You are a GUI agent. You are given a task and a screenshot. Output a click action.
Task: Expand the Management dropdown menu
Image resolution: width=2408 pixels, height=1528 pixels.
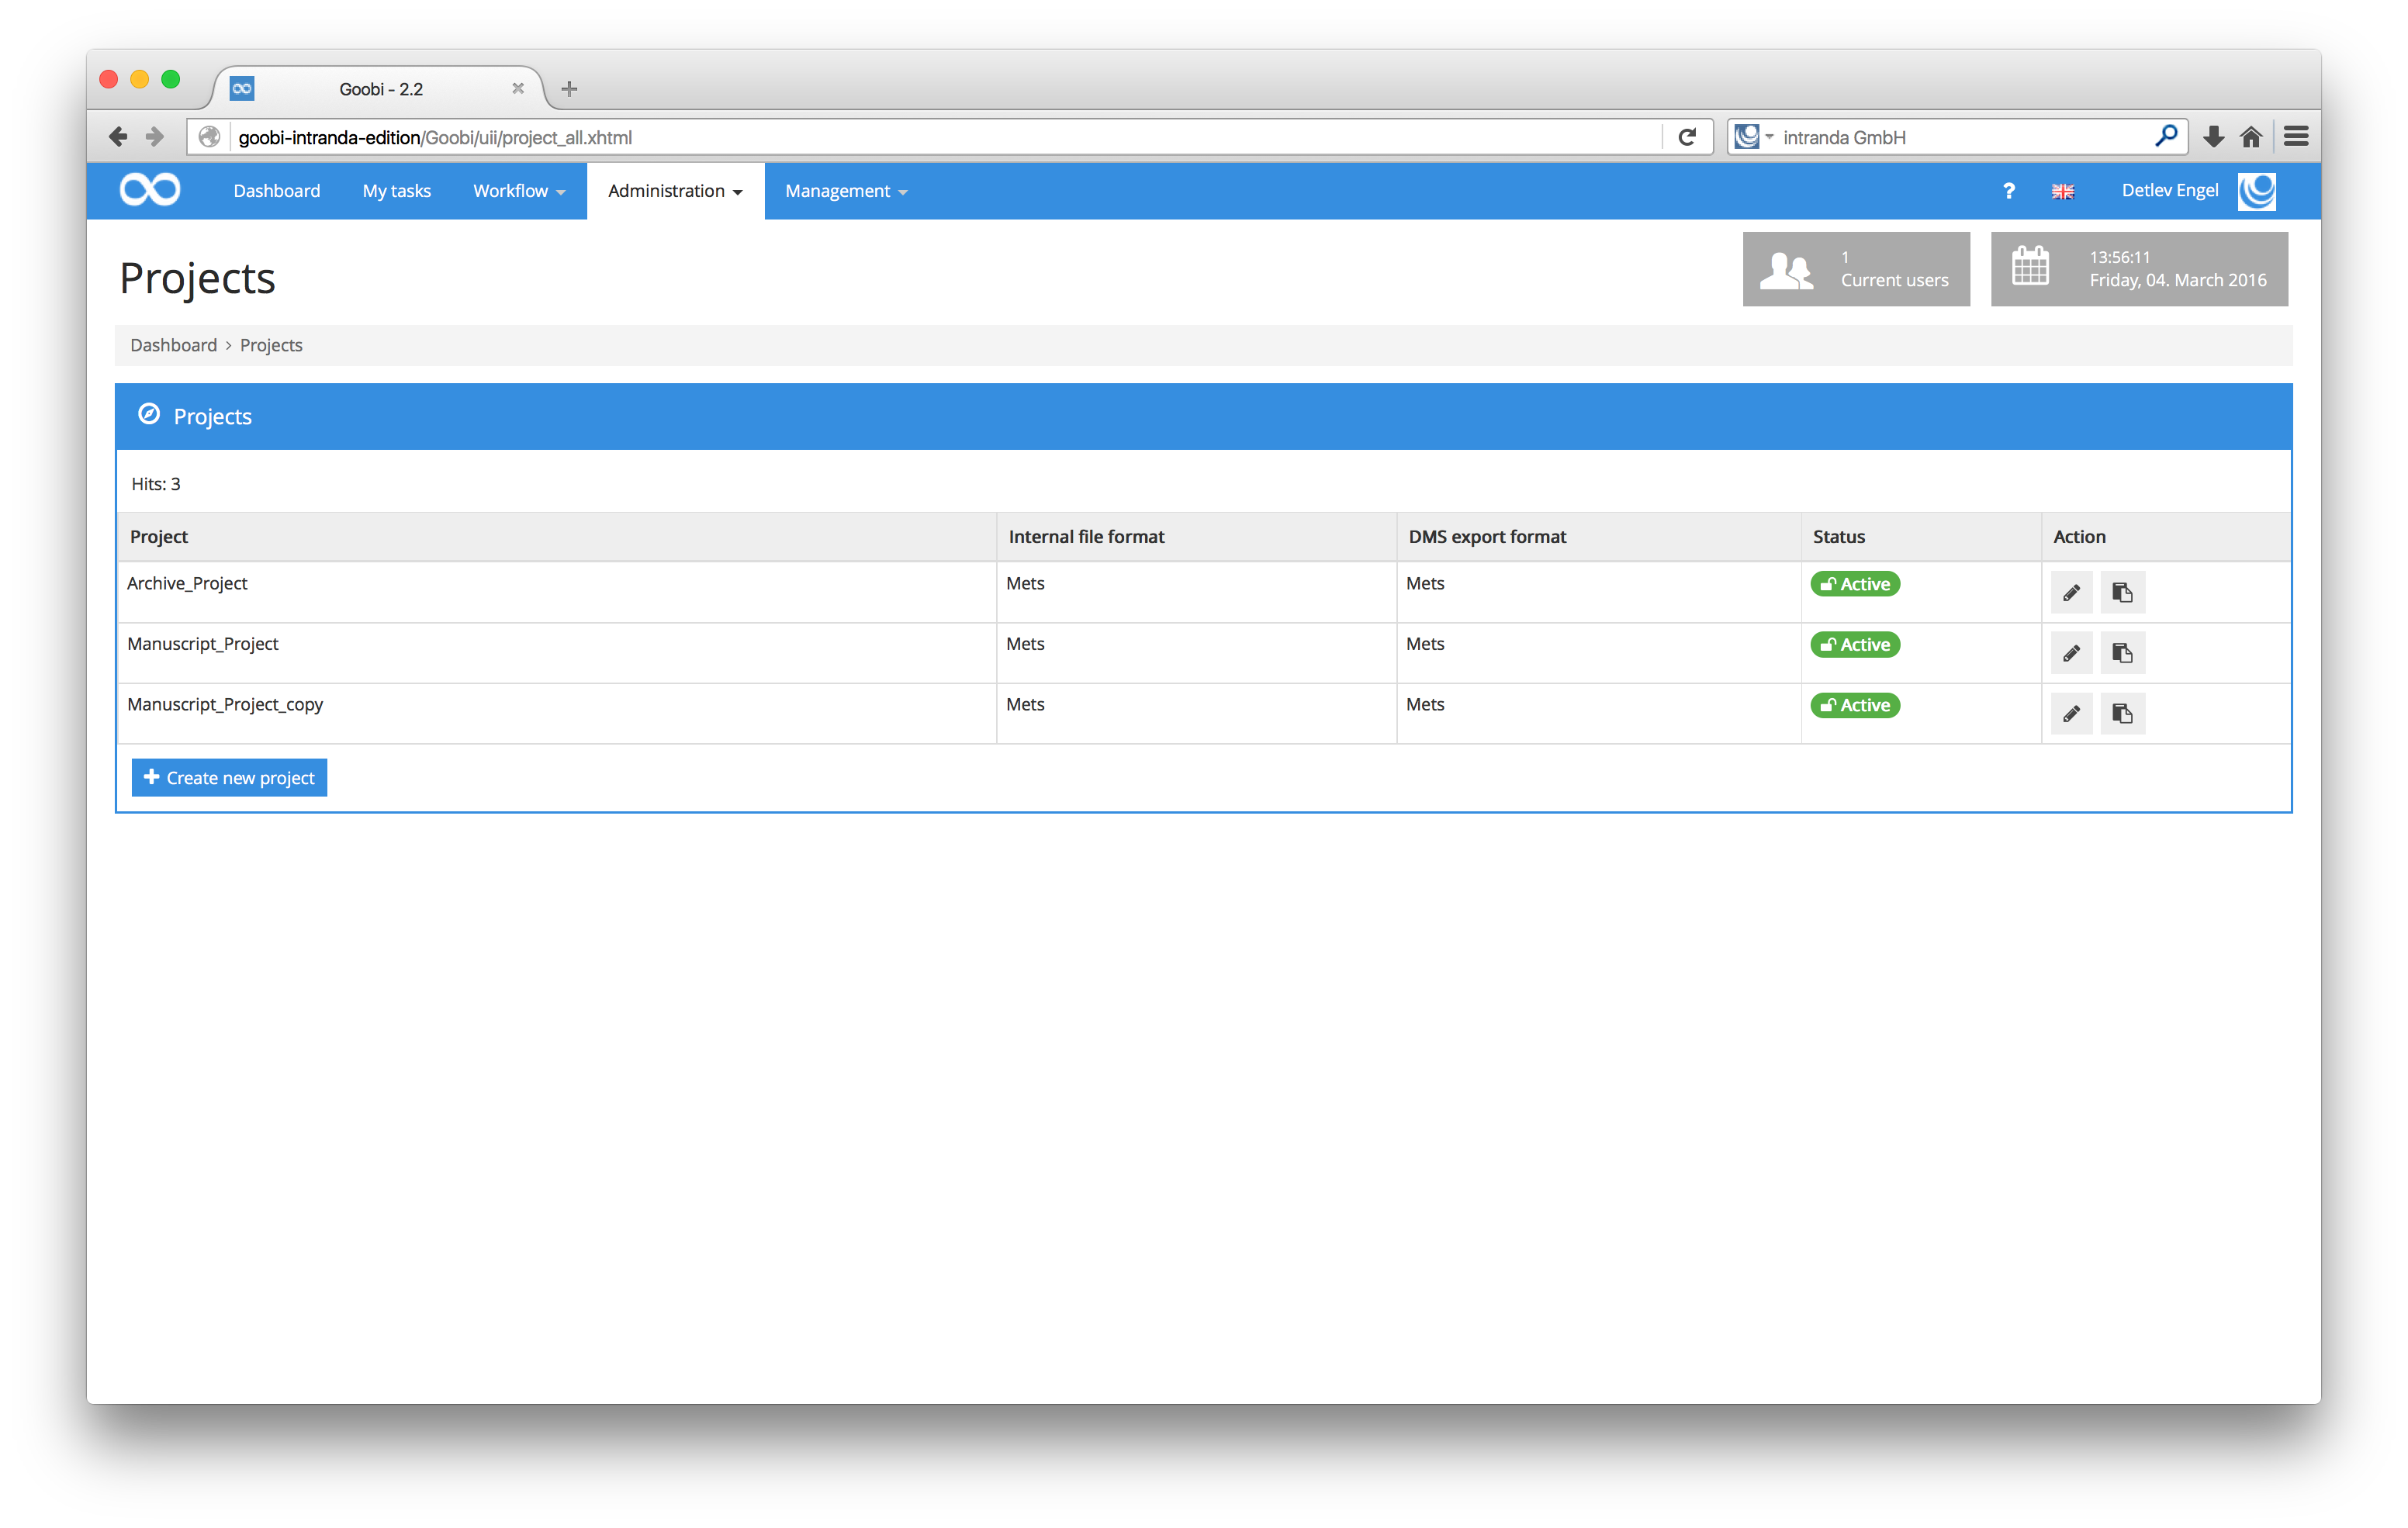click(x=846, y=191)
